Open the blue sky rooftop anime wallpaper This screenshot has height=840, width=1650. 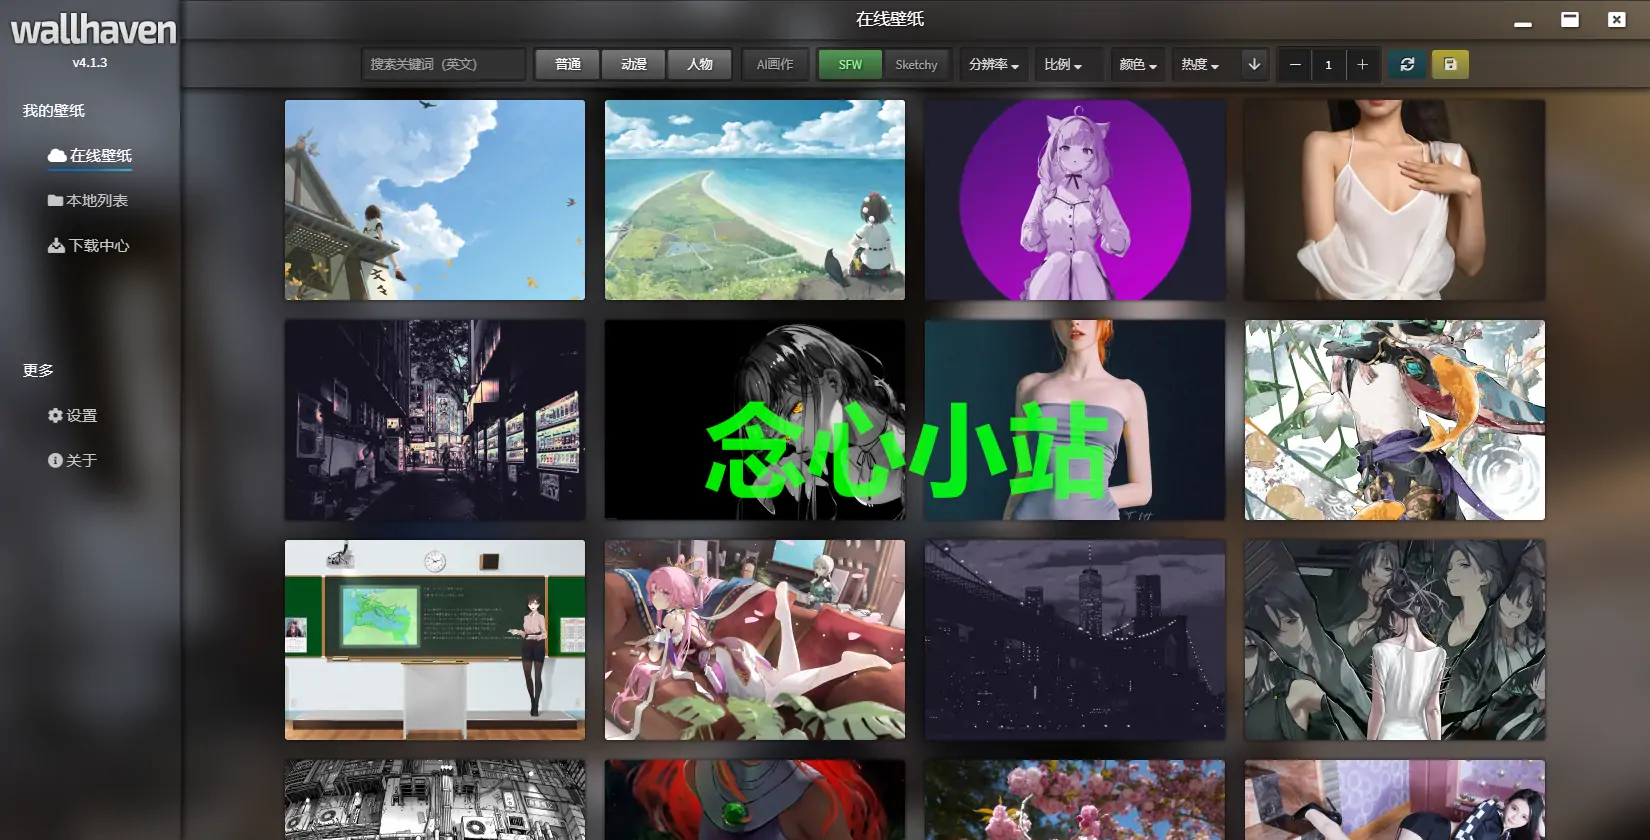435,200
